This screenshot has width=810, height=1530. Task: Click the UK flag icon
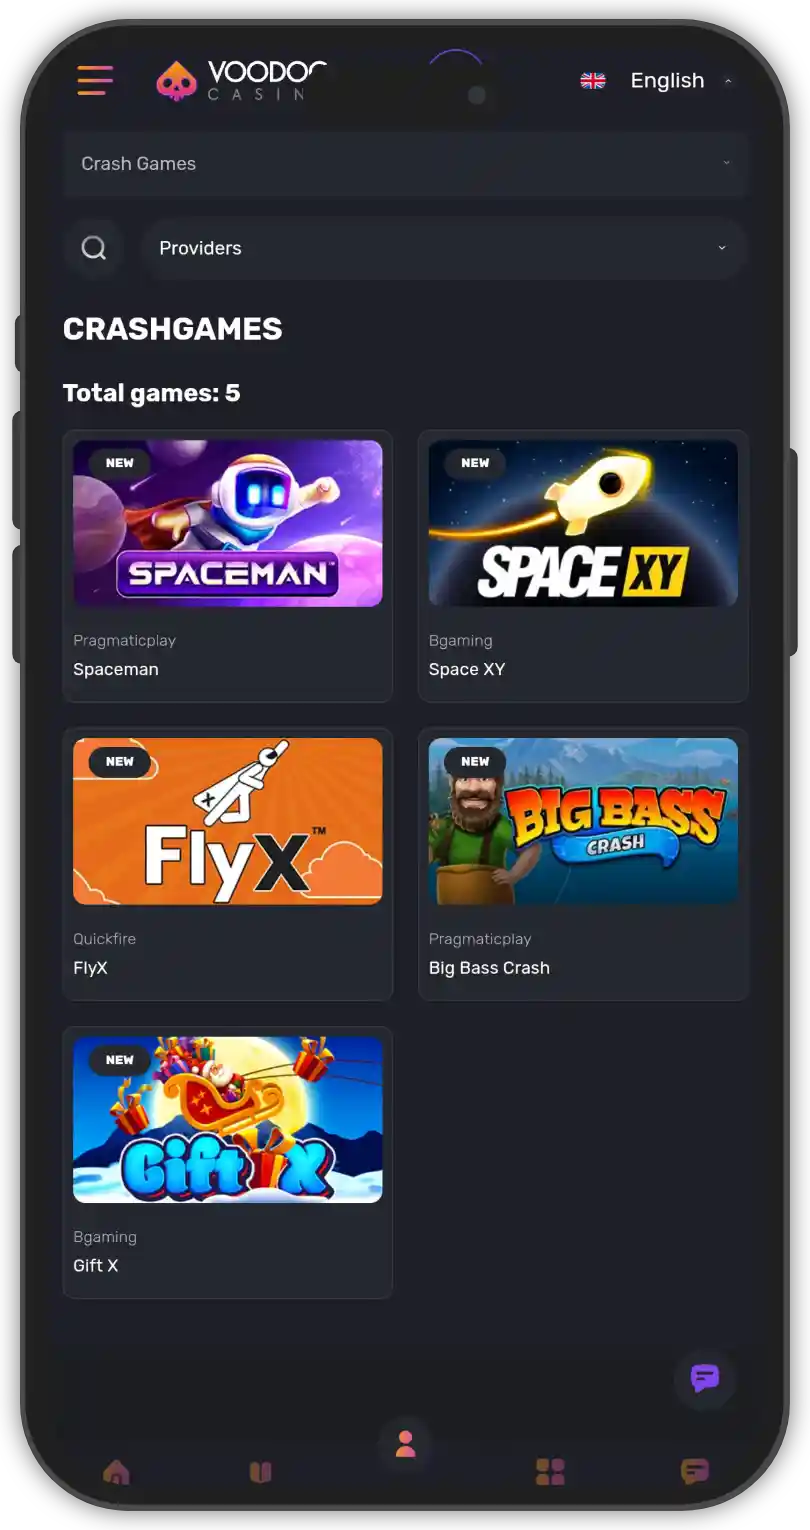(593, 81)
